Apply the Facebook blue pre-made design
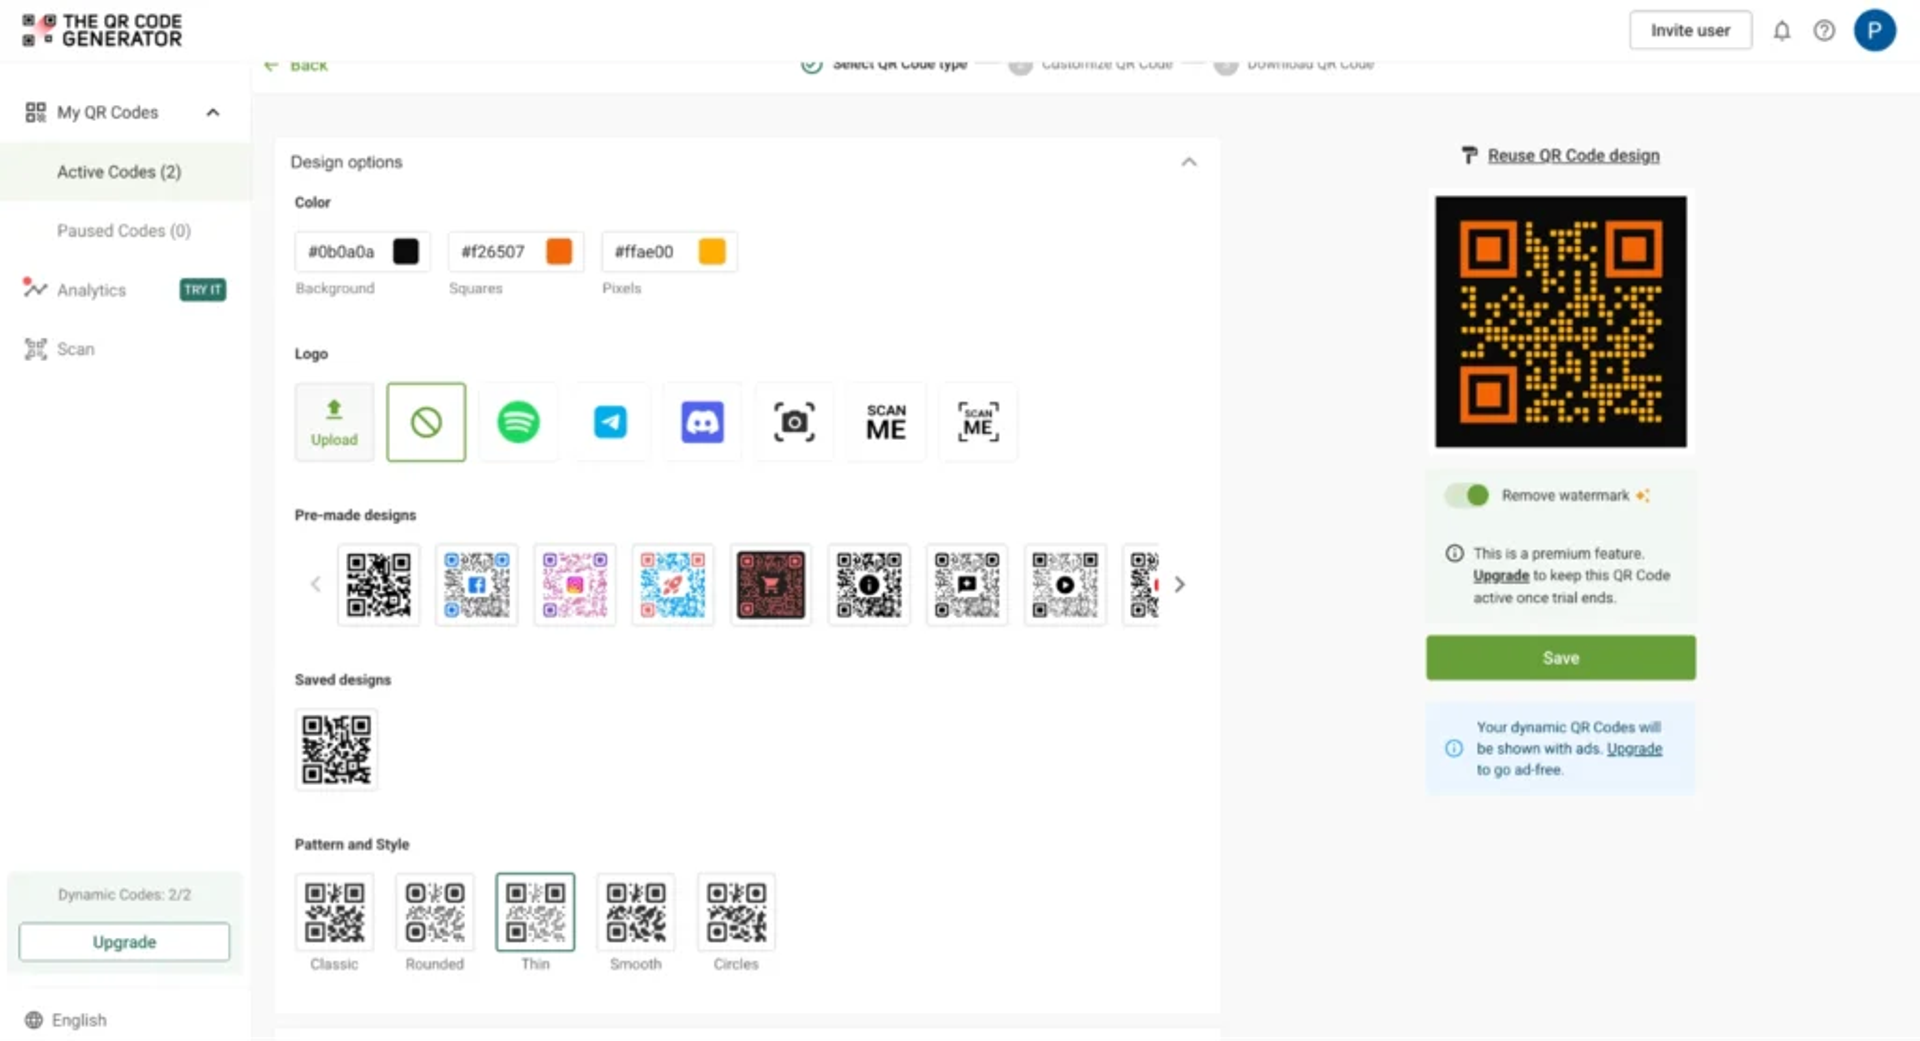Image resolution: width=1920 pixels, height=1041 pixels. tap(476, 585)
